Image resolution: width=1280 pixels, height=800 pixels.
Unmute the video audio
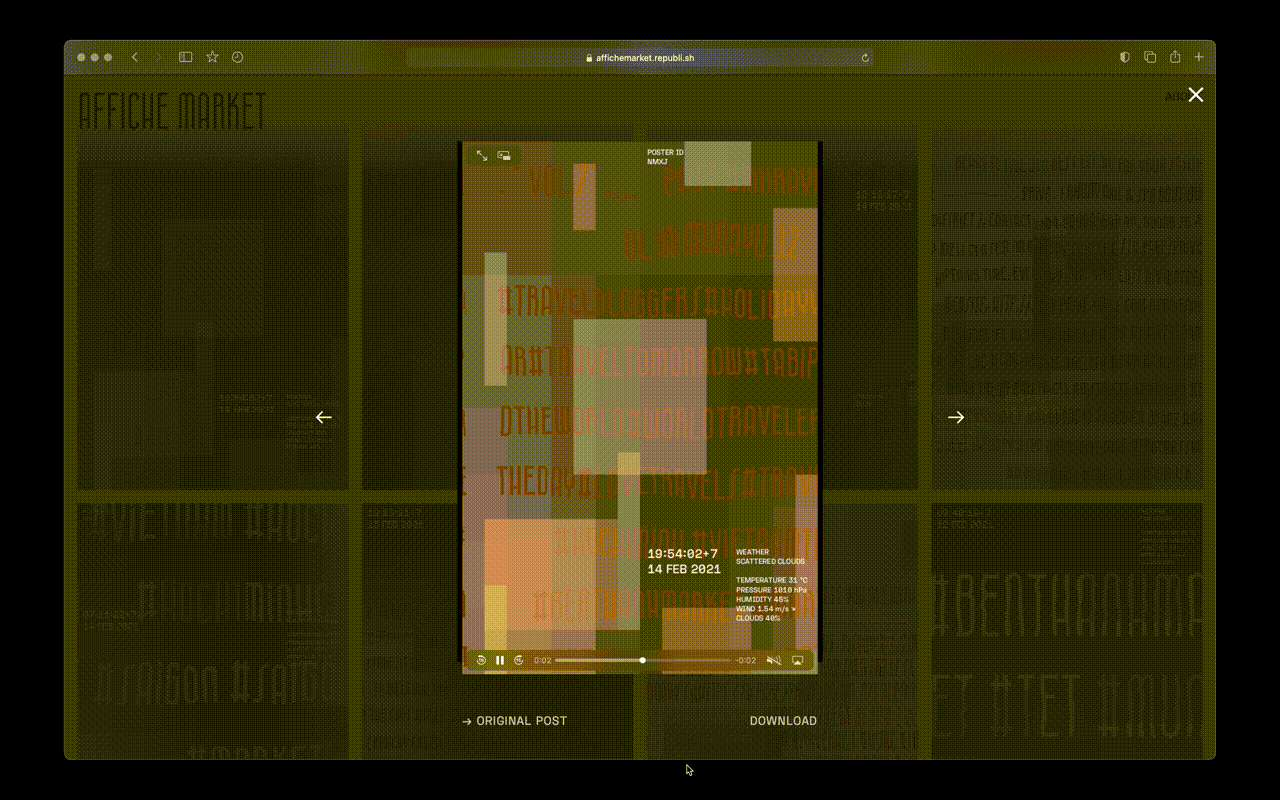coord(773,660)
